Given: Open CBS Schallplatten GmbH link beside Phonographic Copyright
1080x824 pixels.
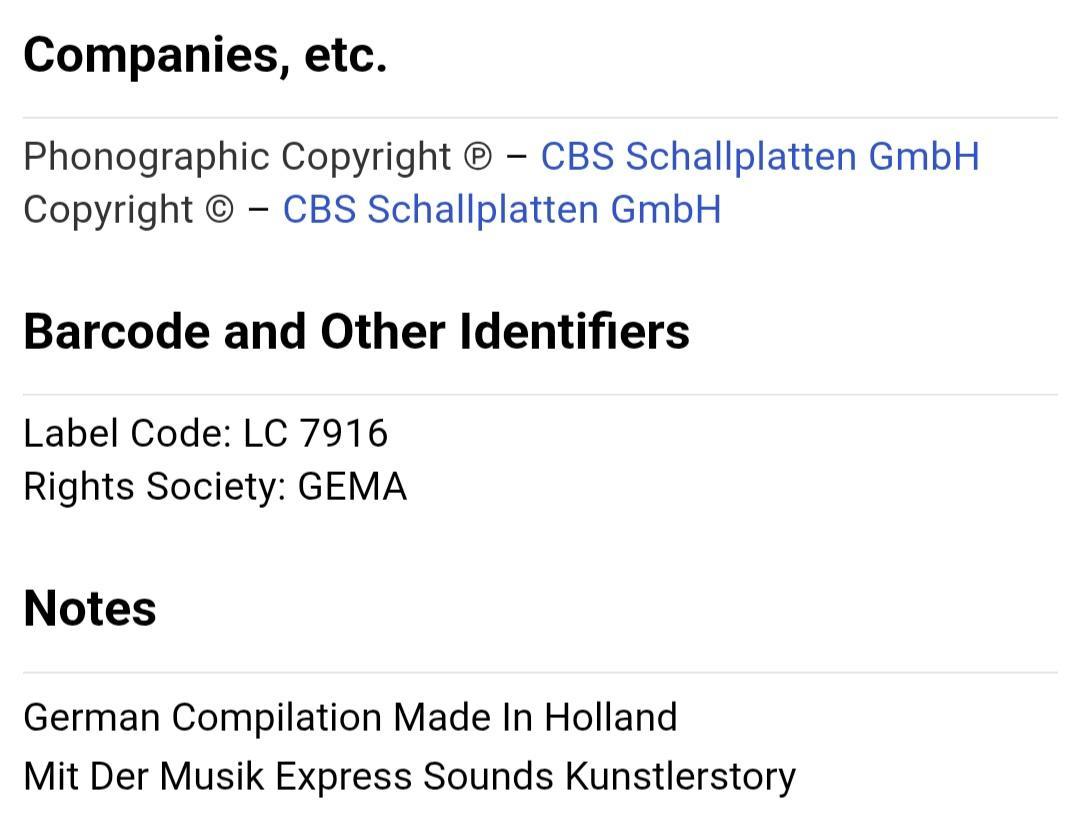Looking at the screenshot, I should tap(759, 157).
